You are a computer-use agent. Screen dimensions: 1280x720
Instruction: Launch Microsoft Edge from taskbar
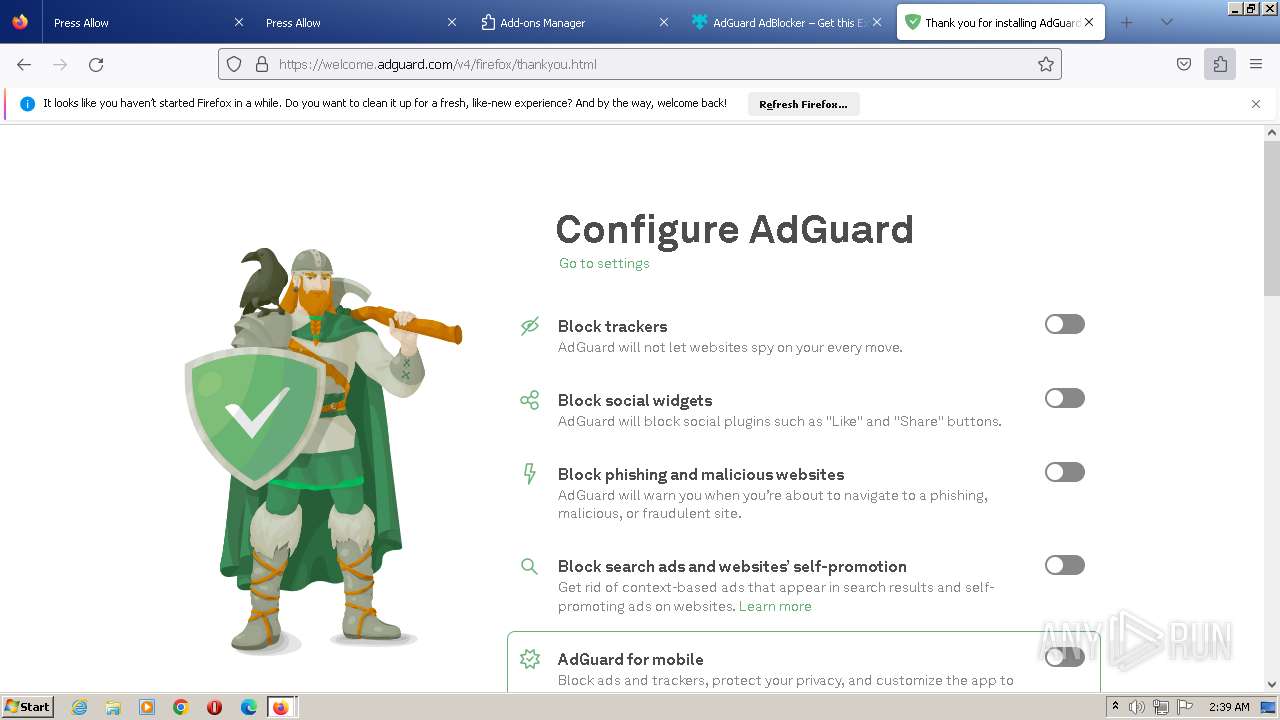249,707
